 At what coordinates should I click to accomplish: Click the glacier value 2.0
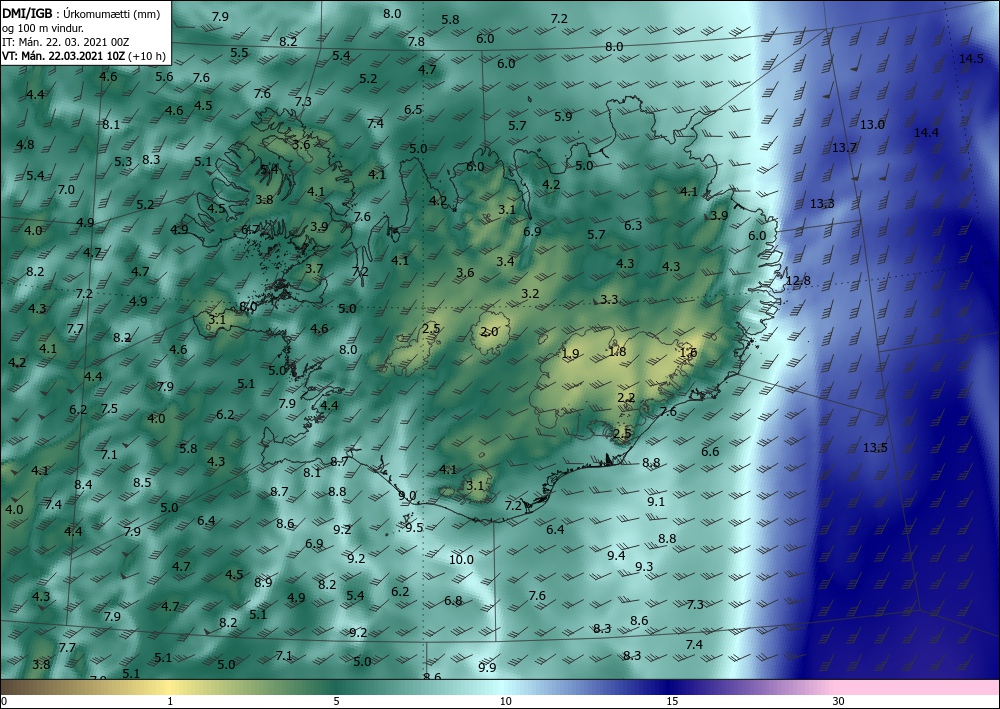pyautogui.click(x=489, y=332)
